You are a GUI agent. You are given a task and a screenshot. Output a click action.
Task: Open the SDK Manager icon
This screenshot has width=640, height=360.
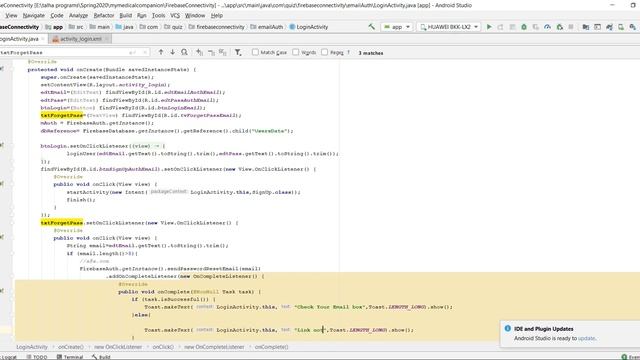[633, 27]
